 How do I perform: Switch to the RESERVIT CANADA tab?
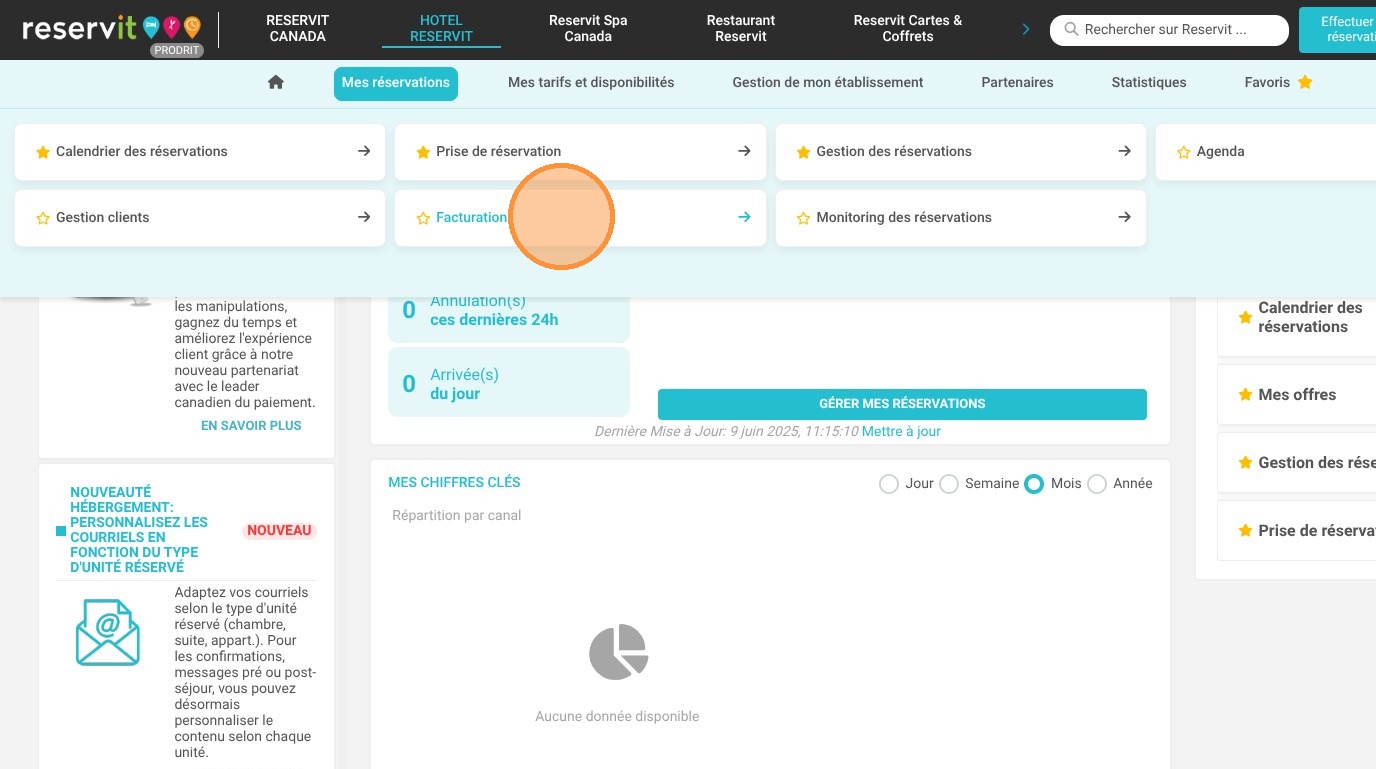(297, 28)
